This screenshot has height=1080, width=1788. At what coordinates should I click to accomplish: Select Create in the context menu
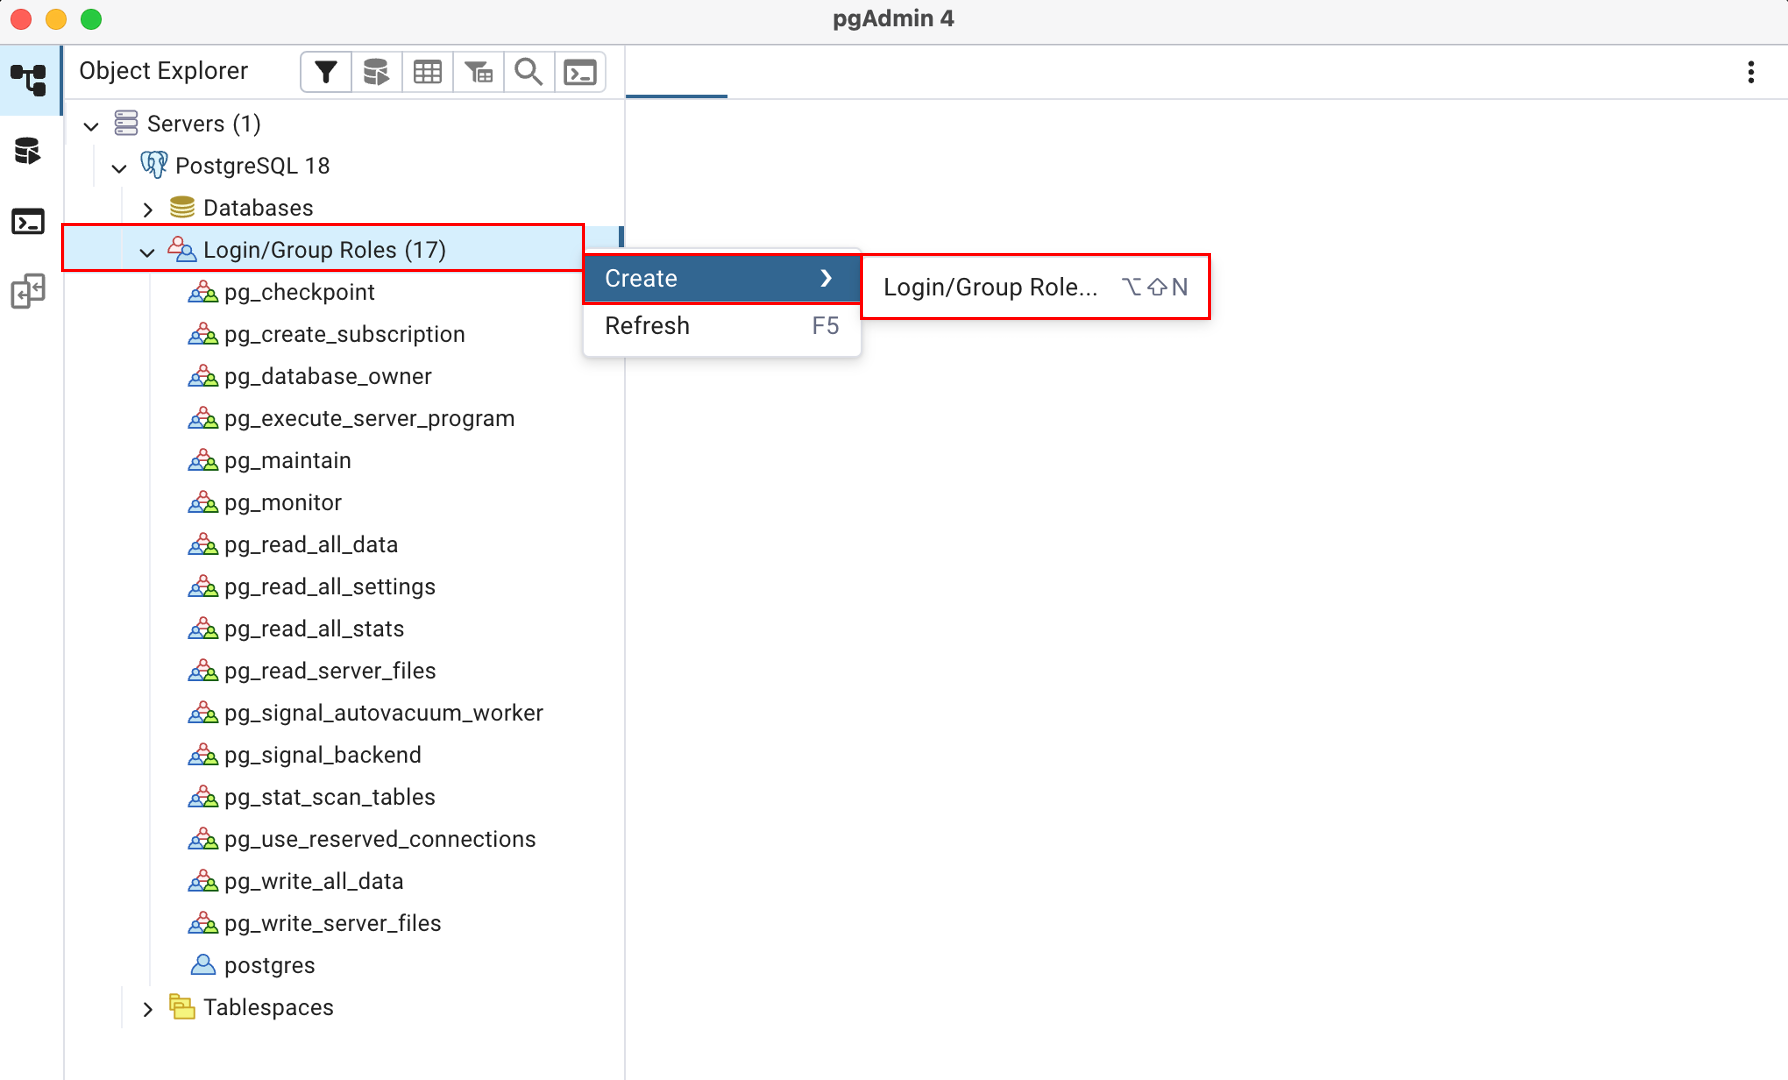point(722,278)
